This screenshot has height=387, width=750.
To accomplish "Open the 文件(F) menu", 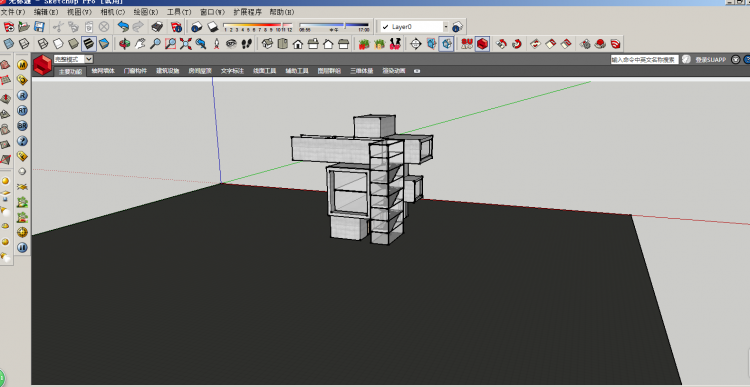I will 13,12.
